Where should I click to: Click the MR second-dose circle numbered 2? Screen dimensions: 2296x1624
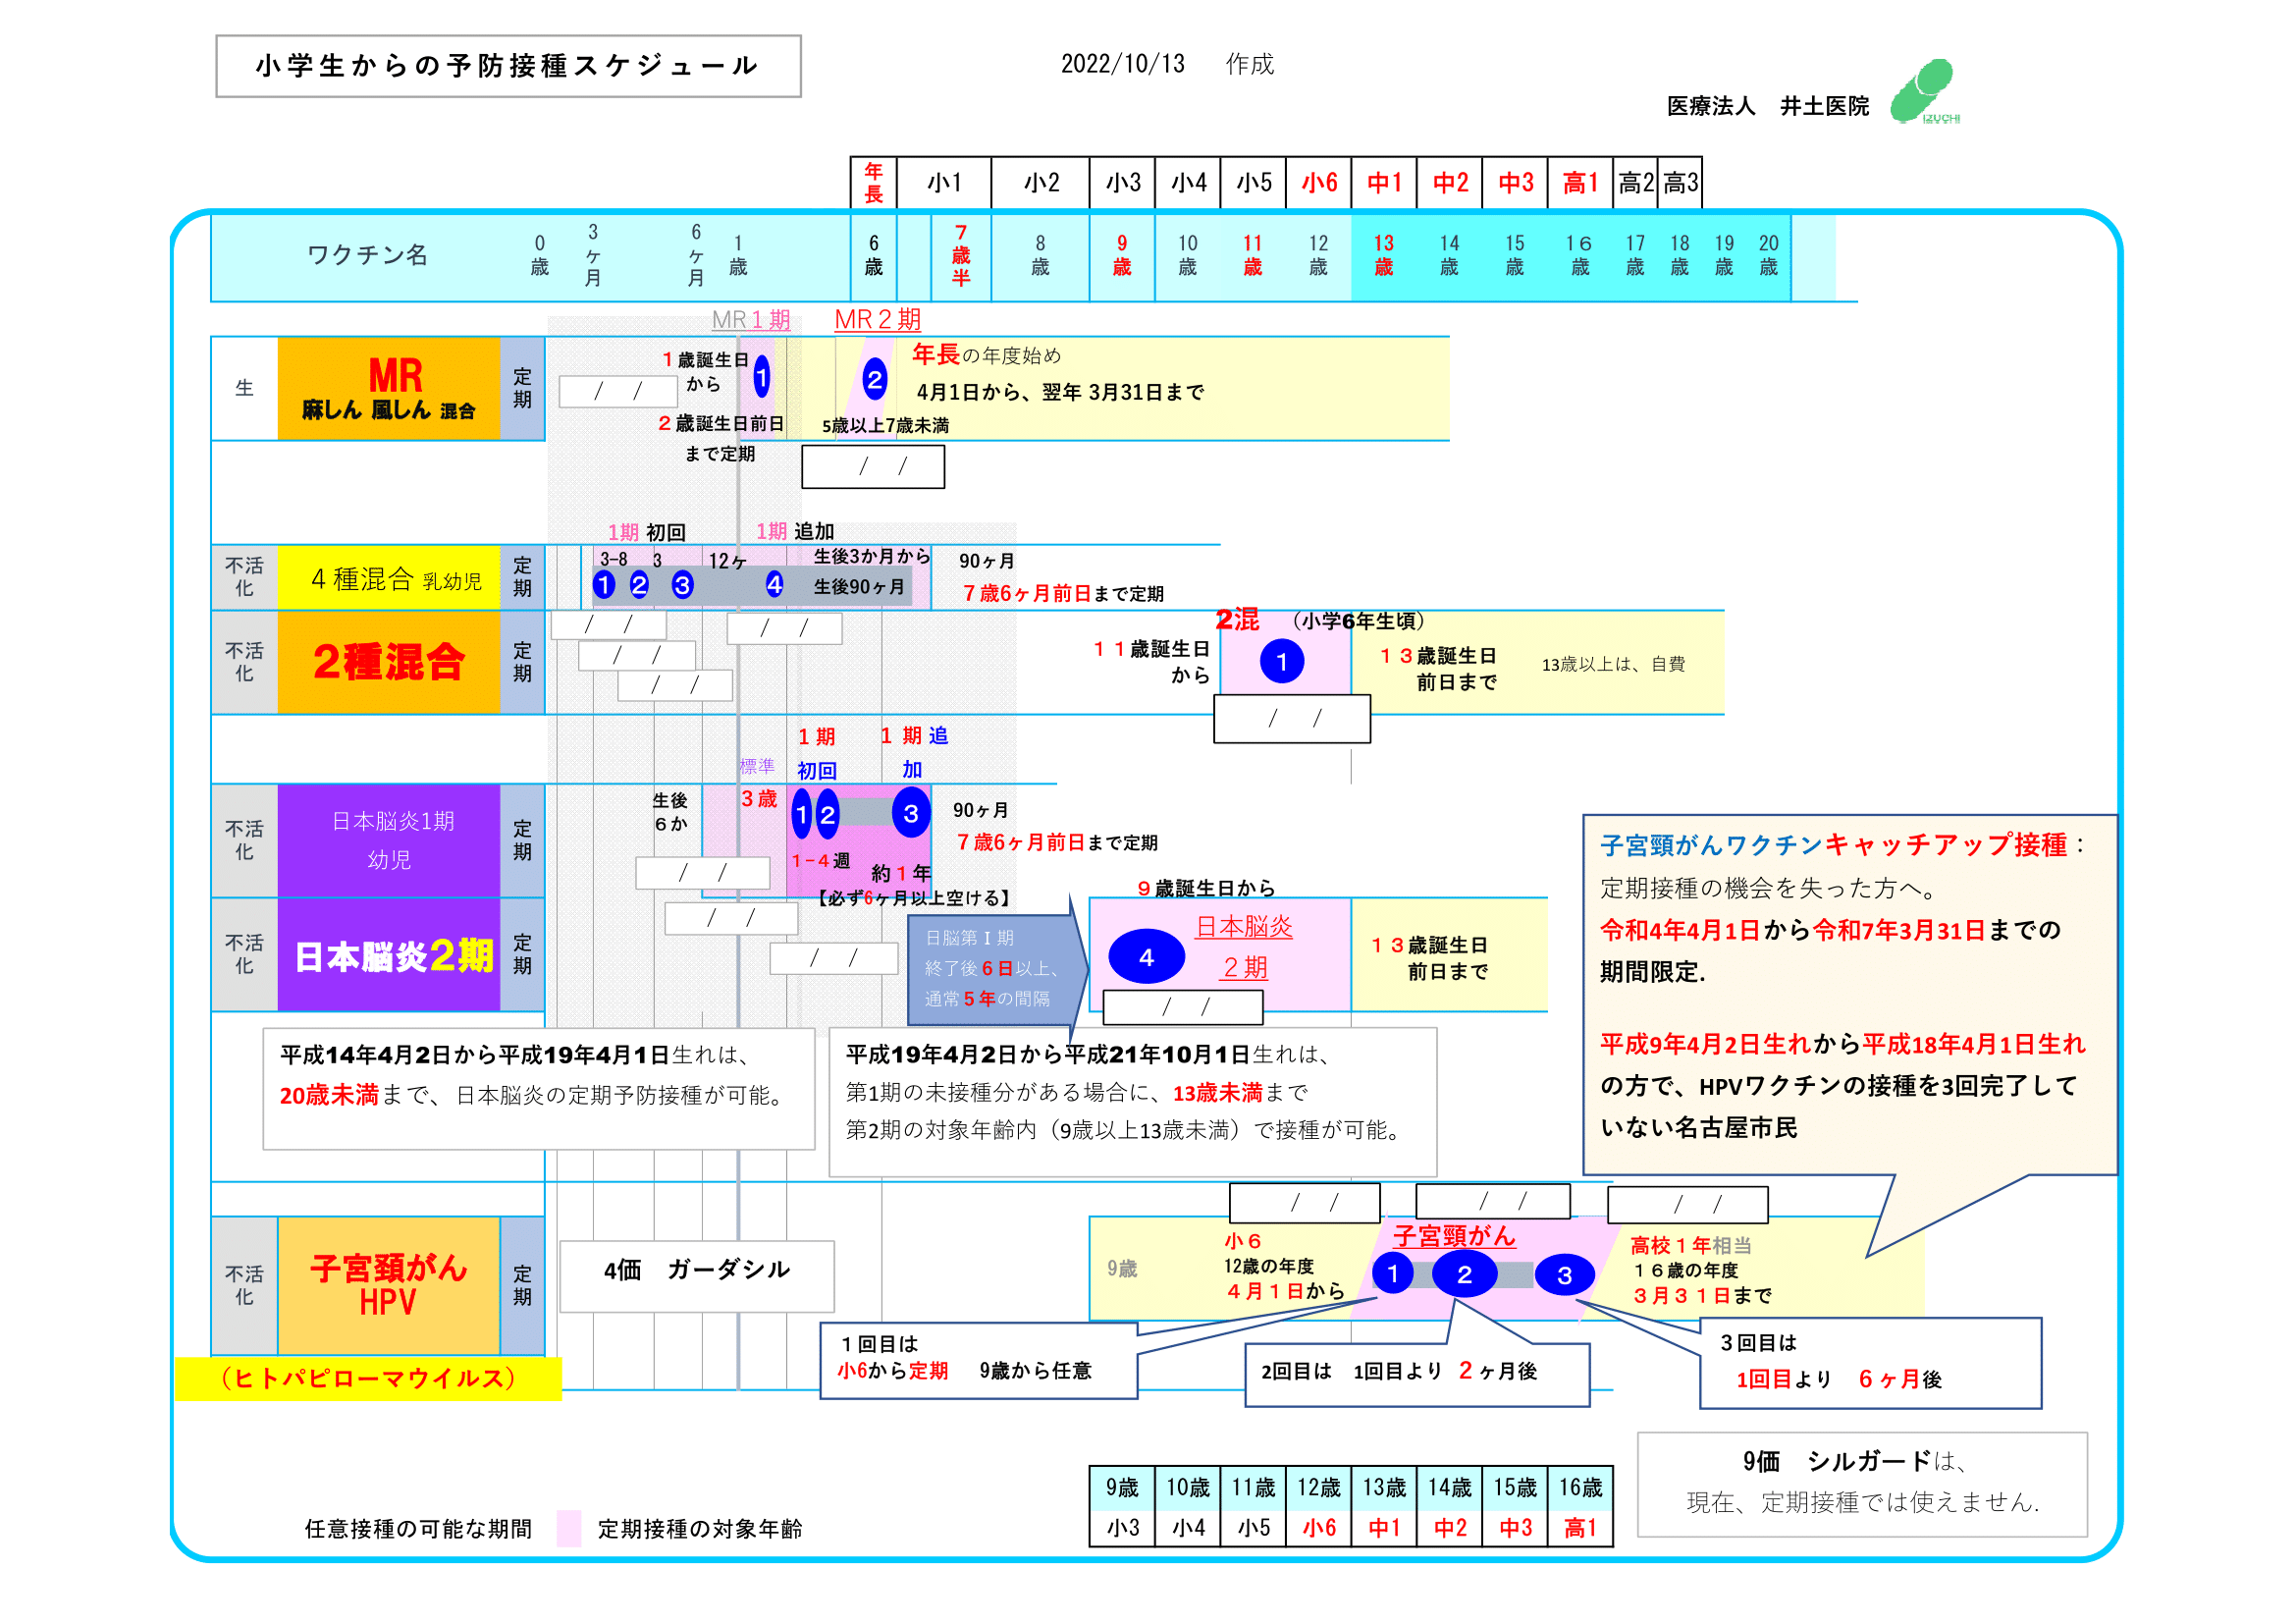[x=875, y=380]
